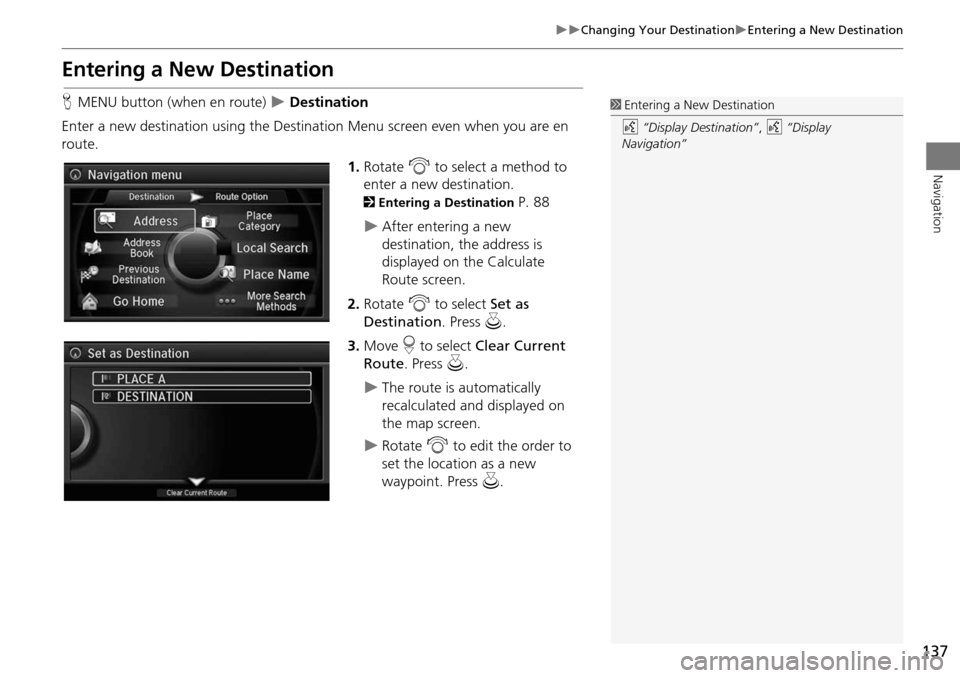Image resolution: width=960 pixels, height=678 pixels.
Task: Click the down arrow above Clear Current Route
Action: pos(197,481)
